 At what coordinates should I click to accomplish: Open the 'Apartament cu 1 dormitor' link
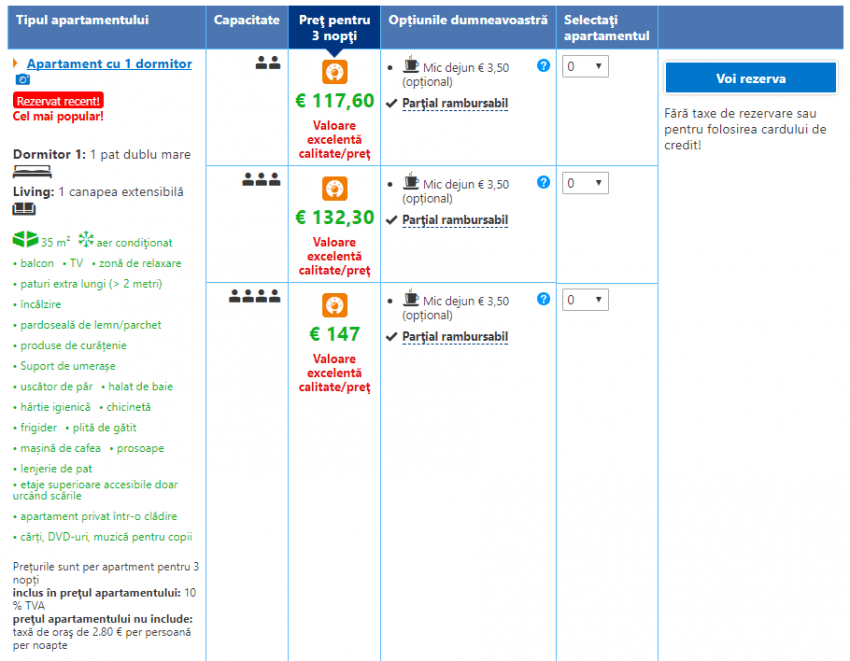pos(109,64)
